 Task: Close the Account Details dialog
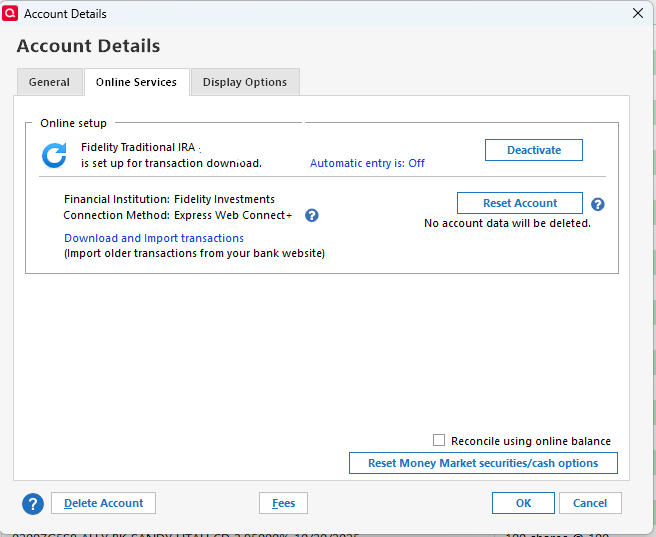tap(638, 13)
